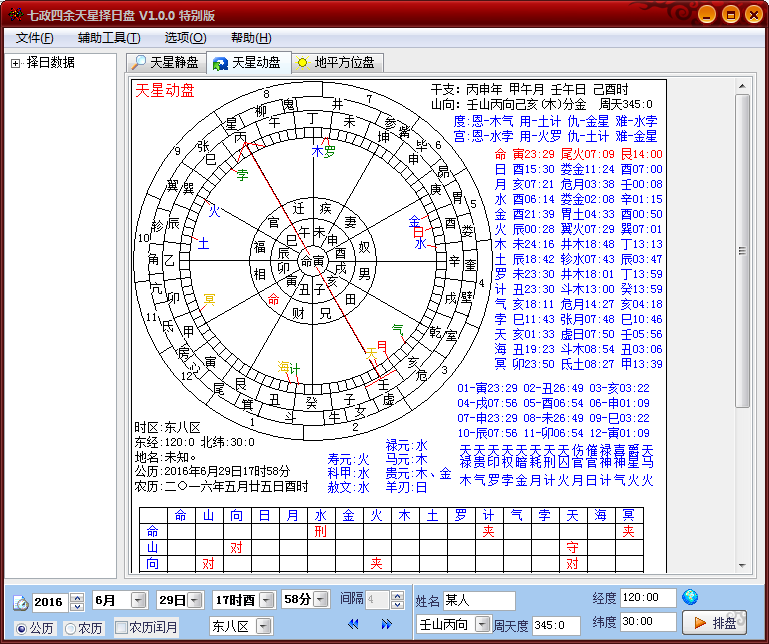Open the timezone dropdown showing 东八区

(x=263, y=626)
